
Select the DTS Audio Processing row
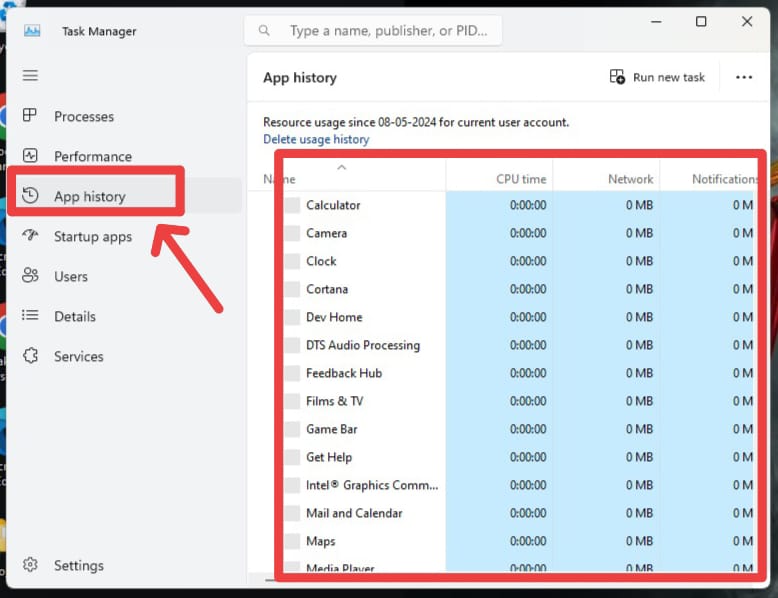363,345
